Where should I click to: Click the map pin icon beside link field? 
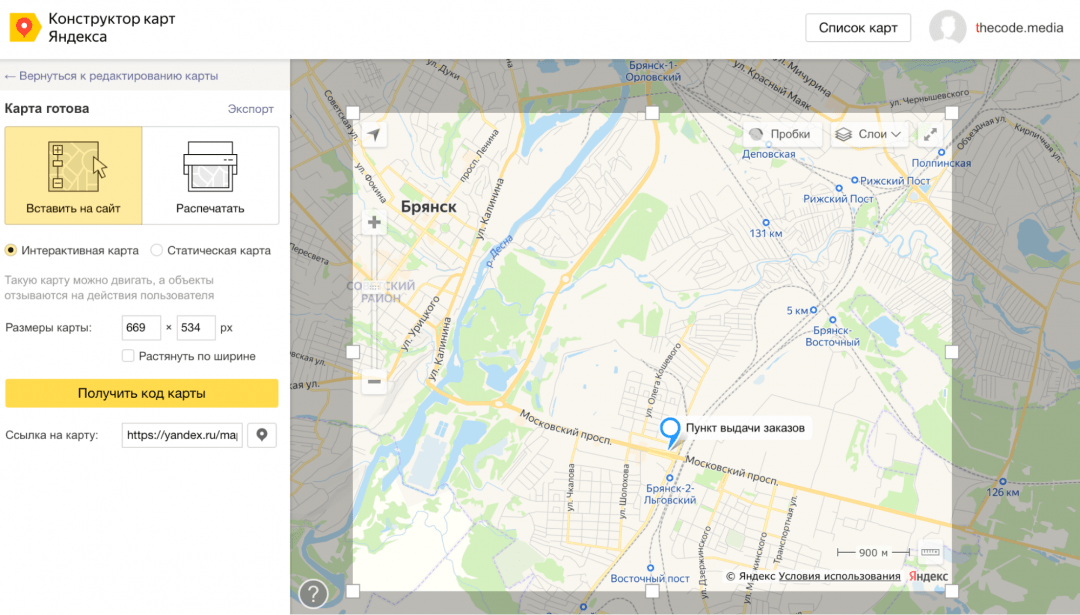[x=262, y=435]
